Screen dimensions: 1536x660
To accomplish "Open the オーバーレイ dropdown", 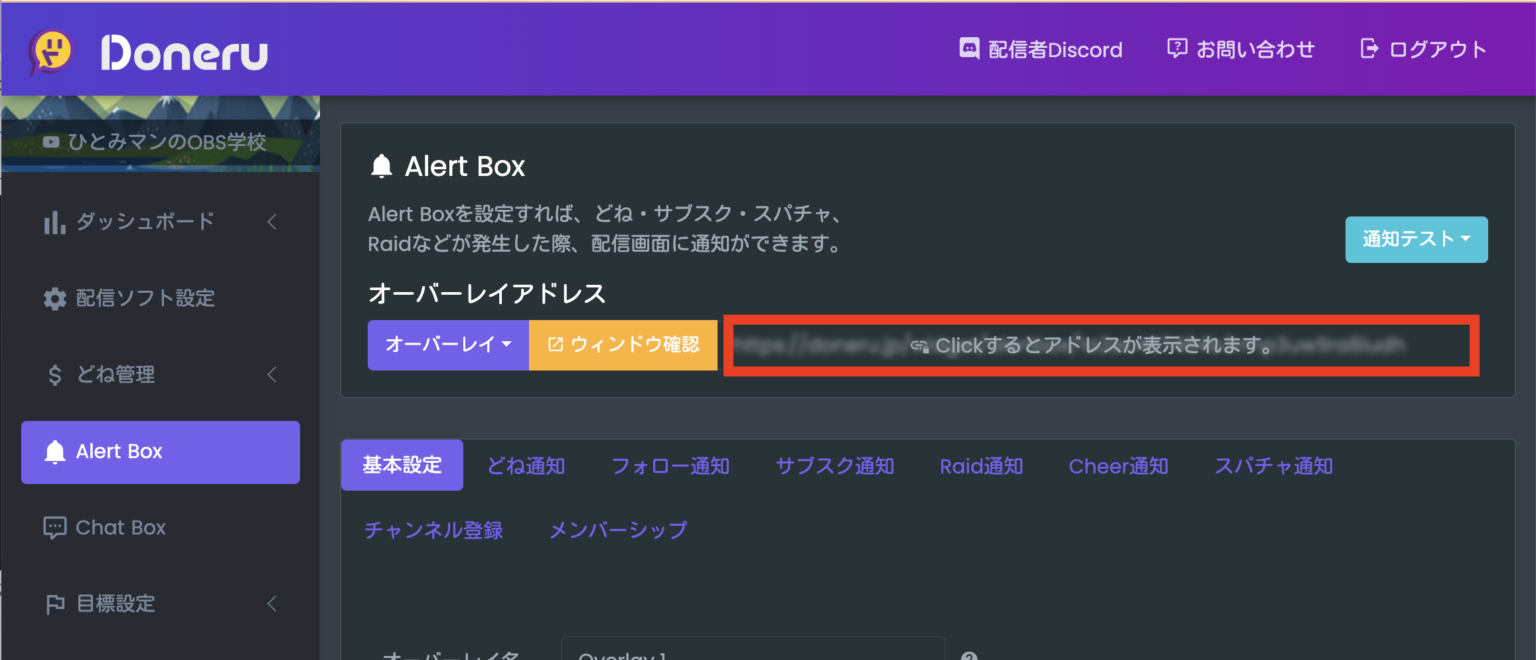I will (448, 345).
